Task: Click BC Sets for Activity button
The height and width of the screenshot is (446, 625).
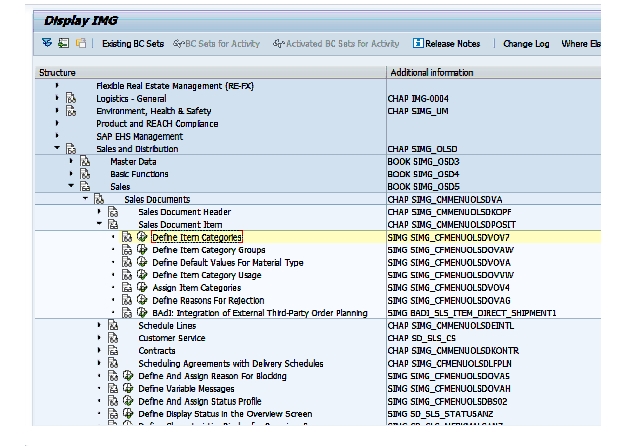Action: tap(216, 44)
